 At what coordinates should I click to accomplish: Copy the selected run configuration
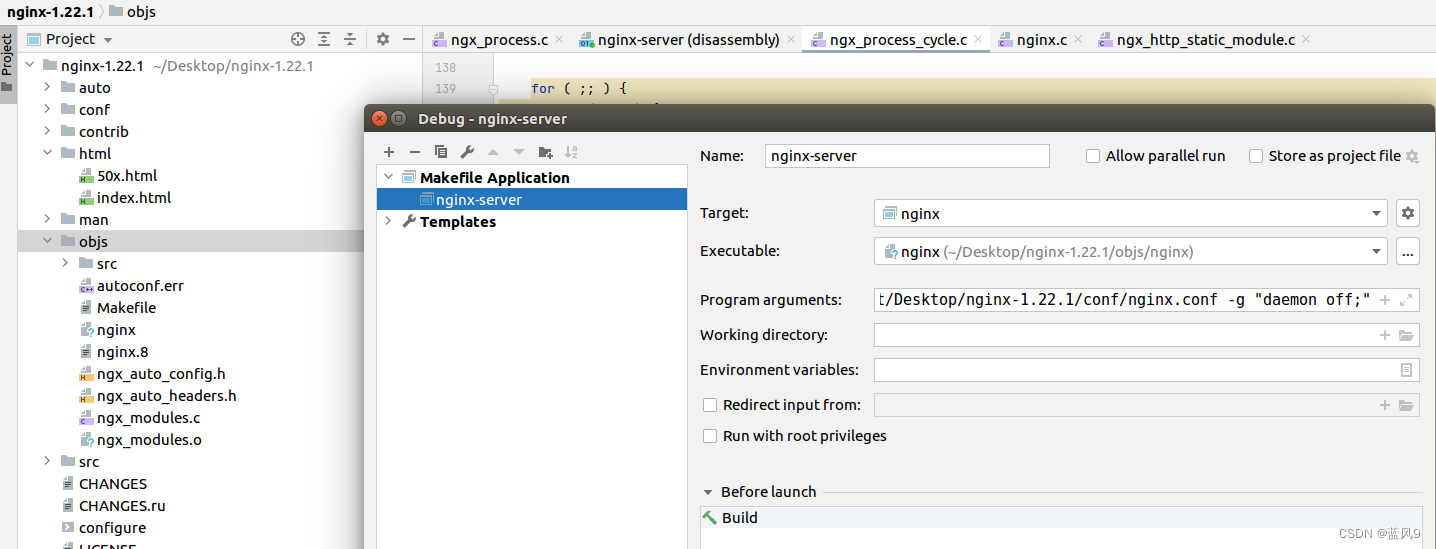coord(441,152)
